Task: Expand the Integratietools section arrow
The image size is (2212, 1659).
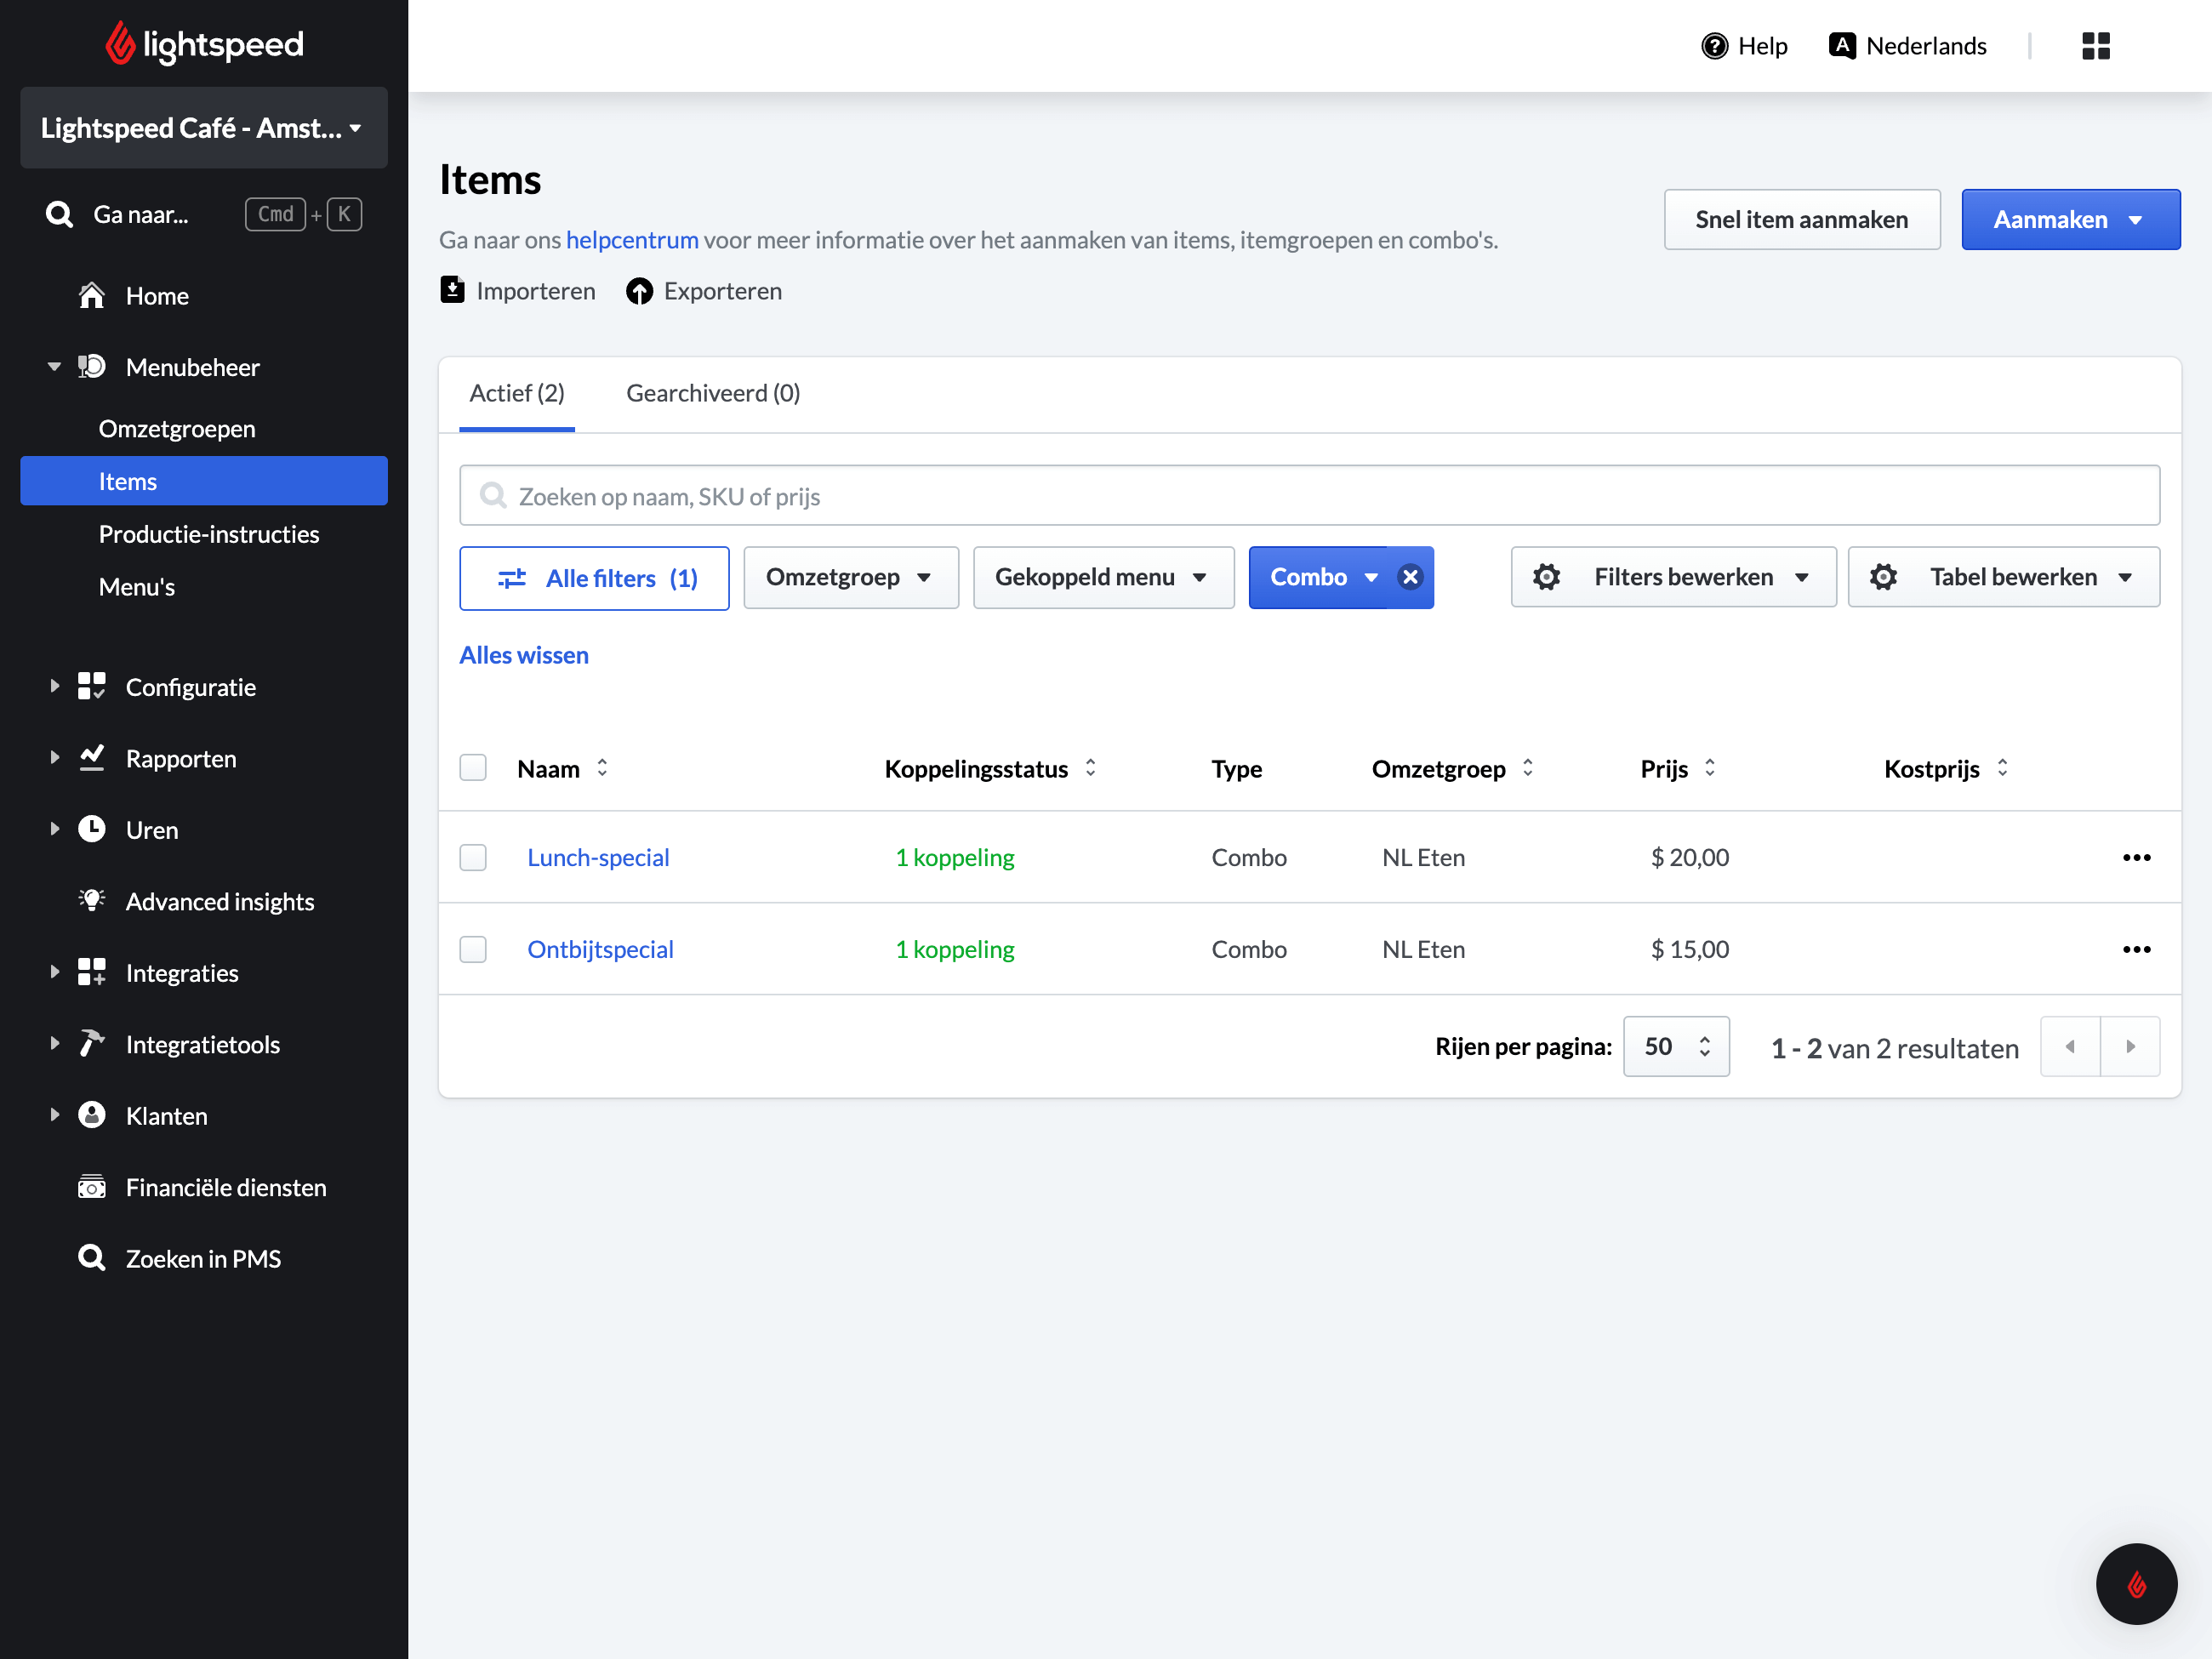Action: [54, 1043]
